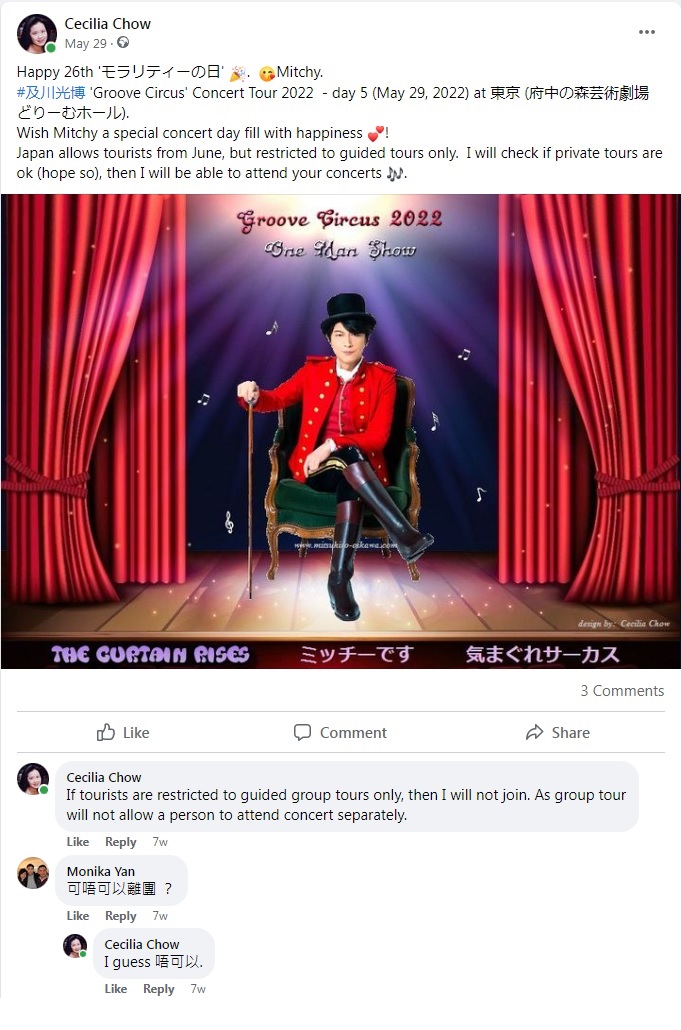Click the Share arrow icon
The image size is (681, 1030).
535,732
